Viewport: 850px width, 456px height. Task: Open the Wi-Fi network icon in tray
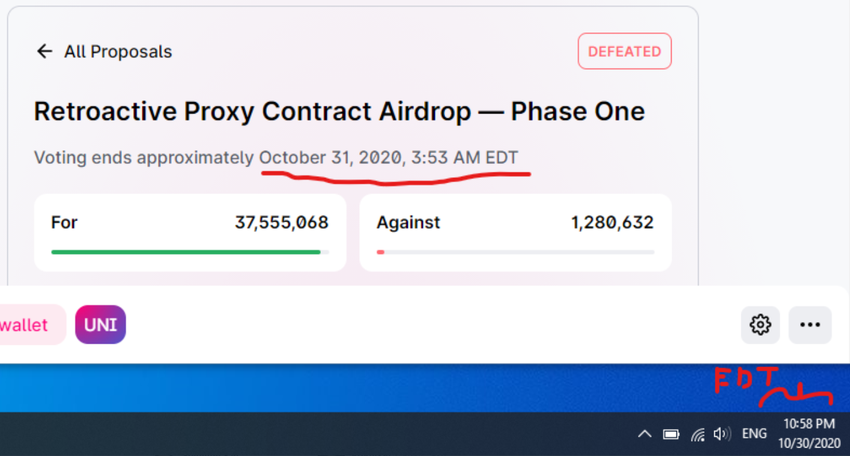[697, 434]
